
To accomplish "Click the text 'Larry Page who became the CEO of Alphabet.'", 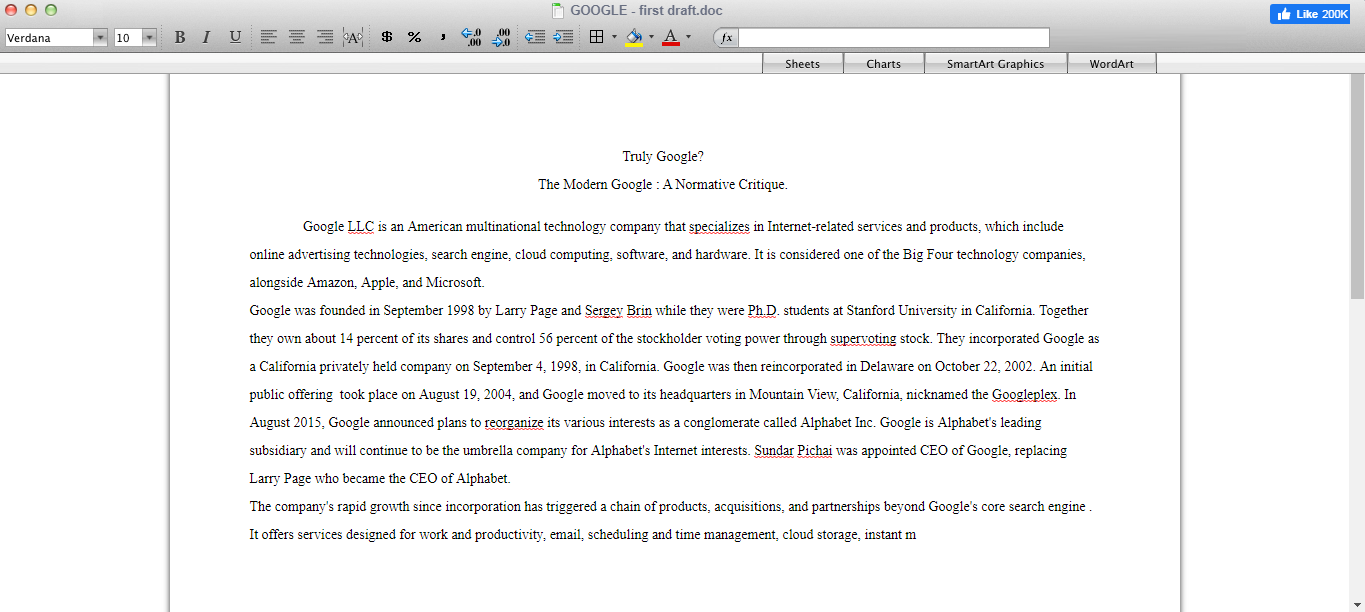I will click(x=380, y=478).
